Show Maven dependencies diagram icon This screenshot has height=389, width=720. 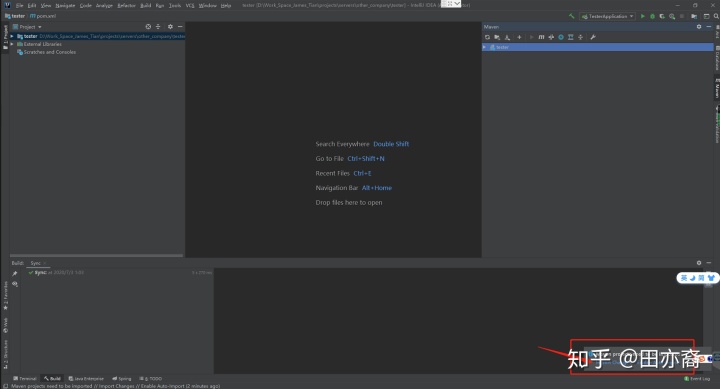click(571, 37)
